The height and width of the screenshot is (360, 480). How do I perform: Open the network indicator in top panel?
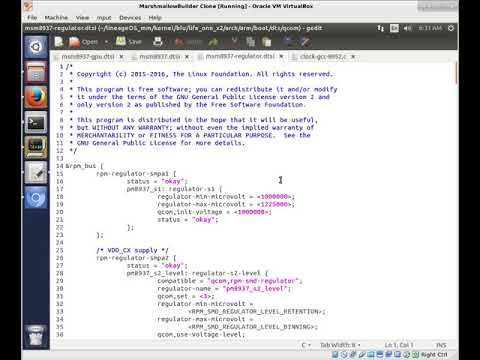[380, 28]
